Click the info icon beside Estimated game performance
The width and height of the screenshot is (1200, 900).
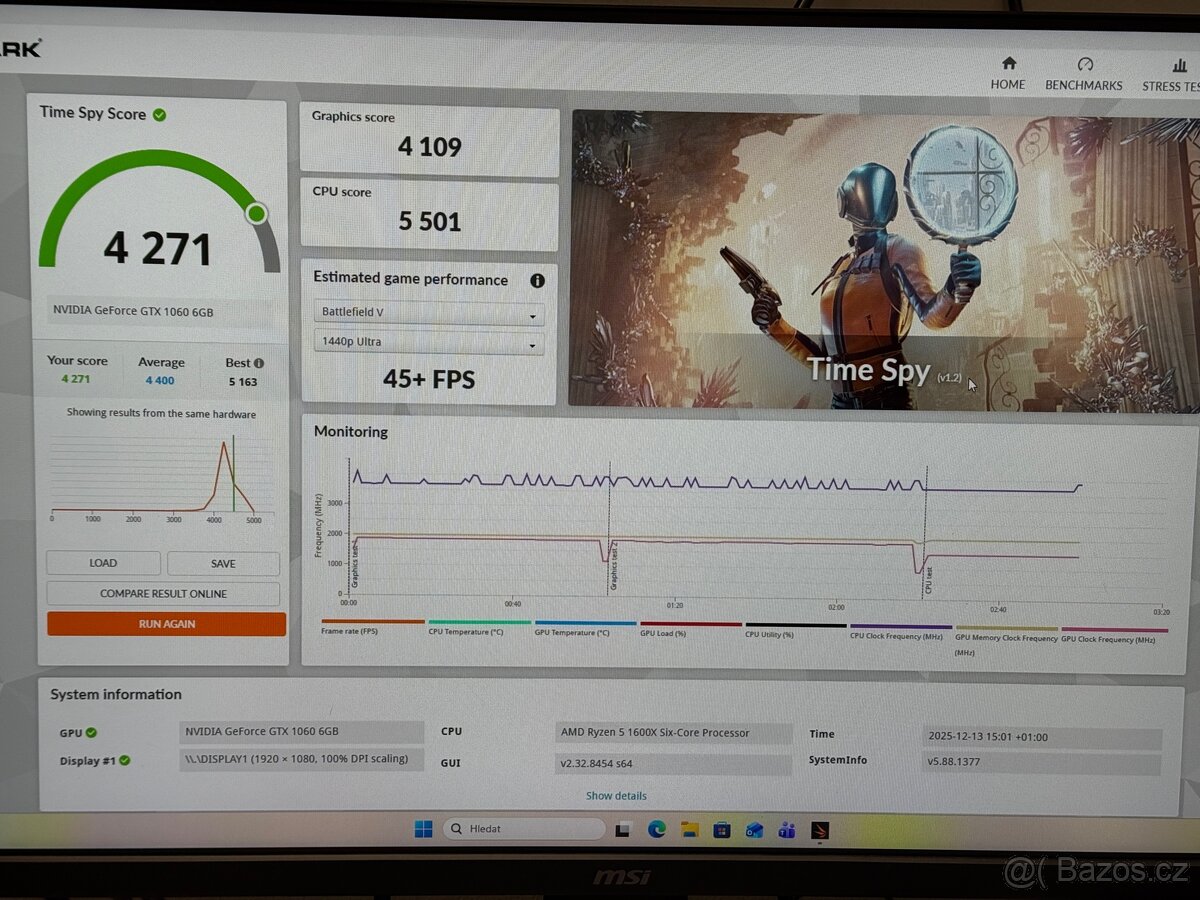[x=537, y=281]
